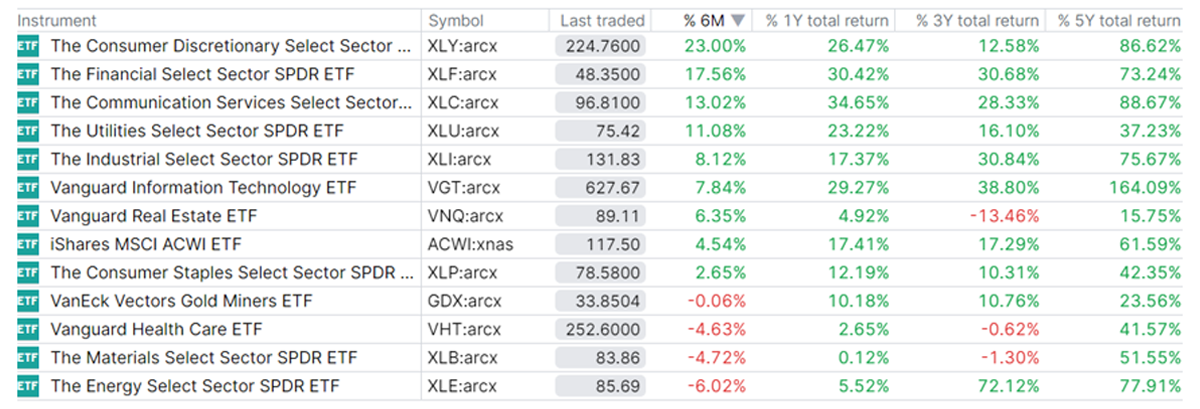Click the ETF icon for Financial Select Sector SPDR

click(28, 74)
